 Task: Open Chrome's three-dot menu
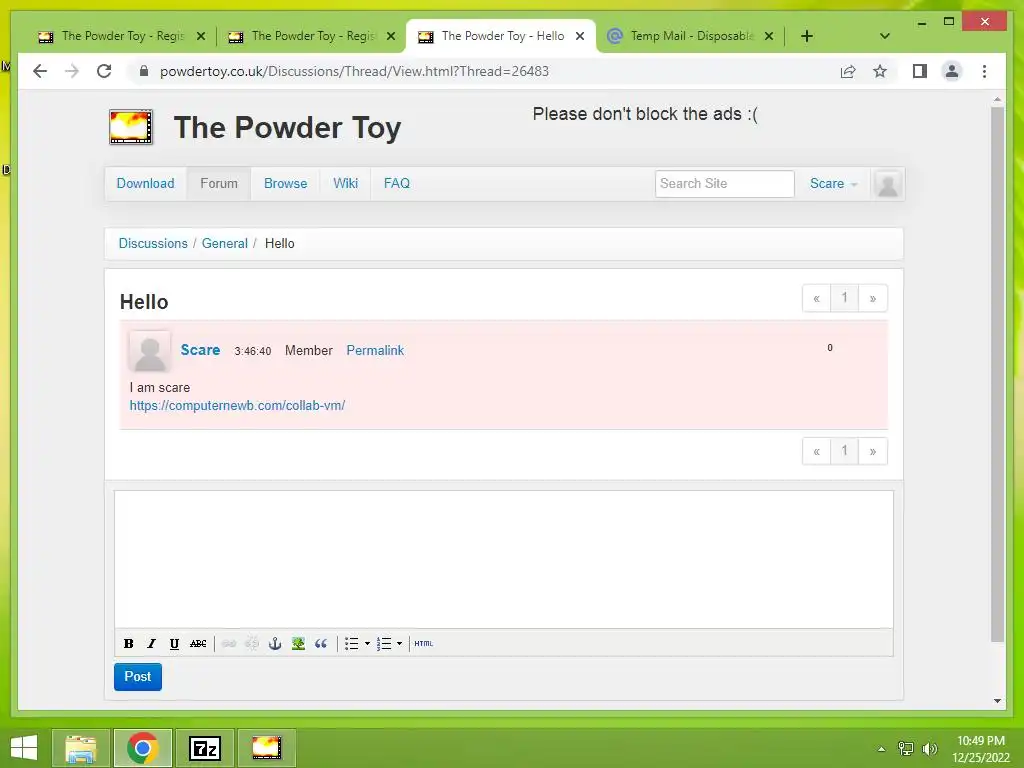point(984,71)
